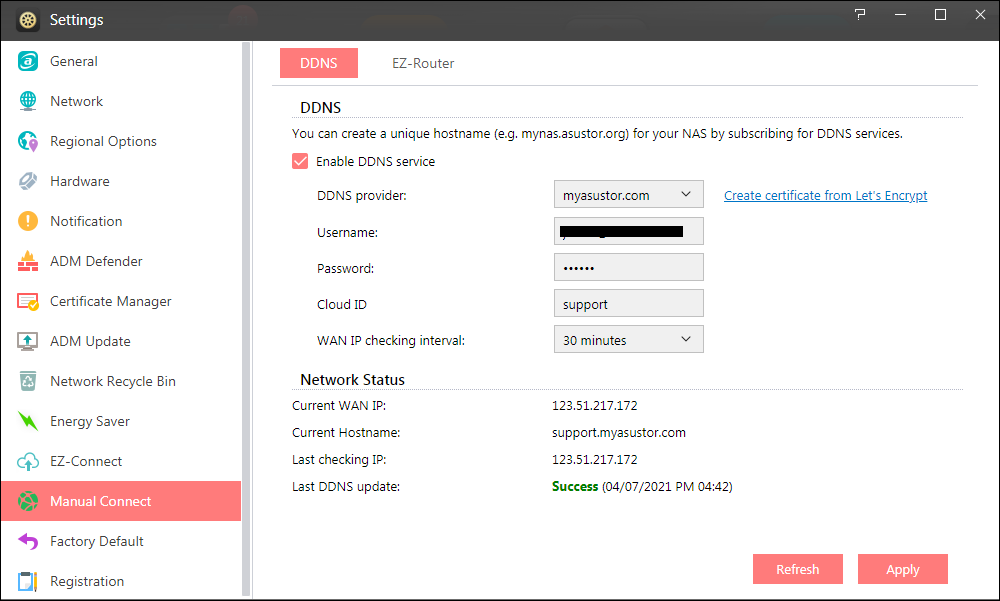Open Energy Saver label
The height and width of the screenshot is (601, 1000).
pyautogui.click(x=90, y=421)
